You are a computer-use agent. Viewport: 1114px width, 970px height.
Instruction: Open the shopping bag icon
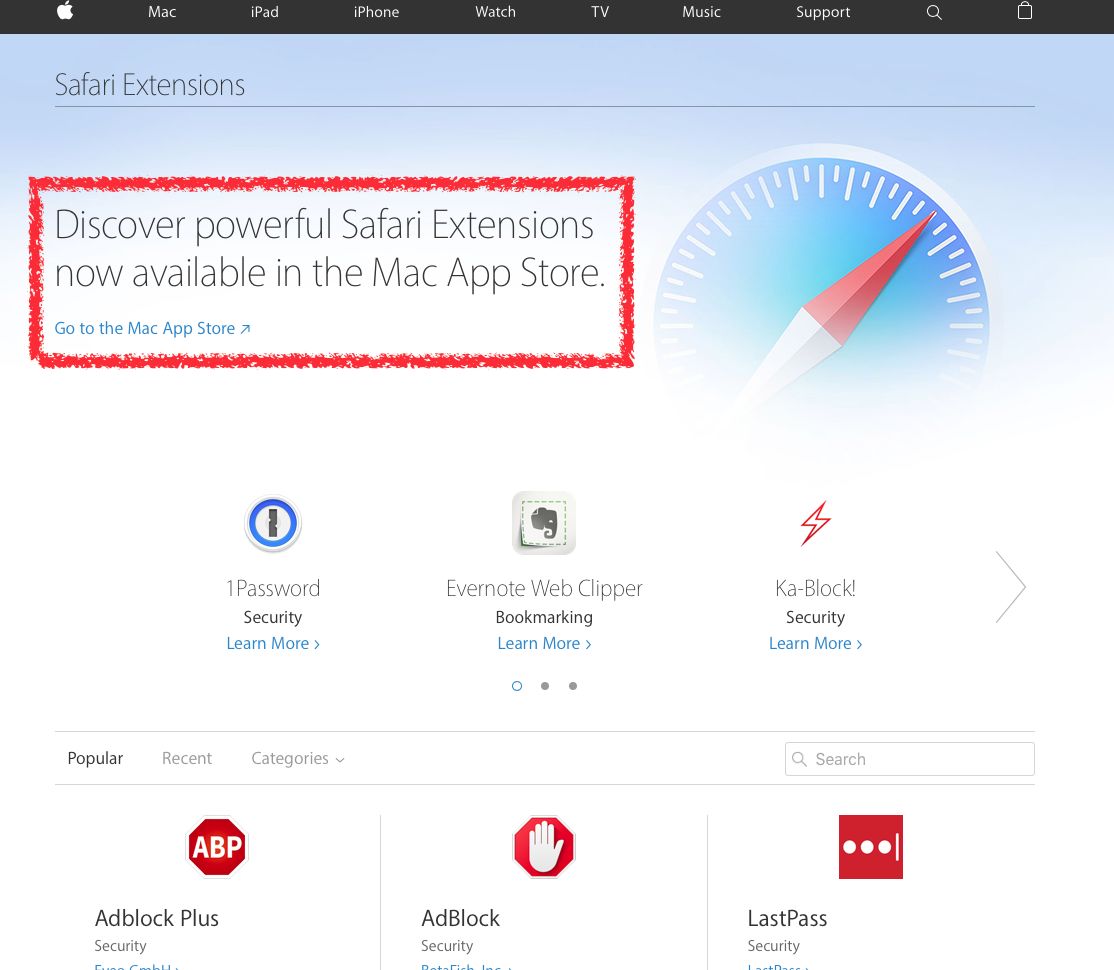click(x=1024, y=11)
